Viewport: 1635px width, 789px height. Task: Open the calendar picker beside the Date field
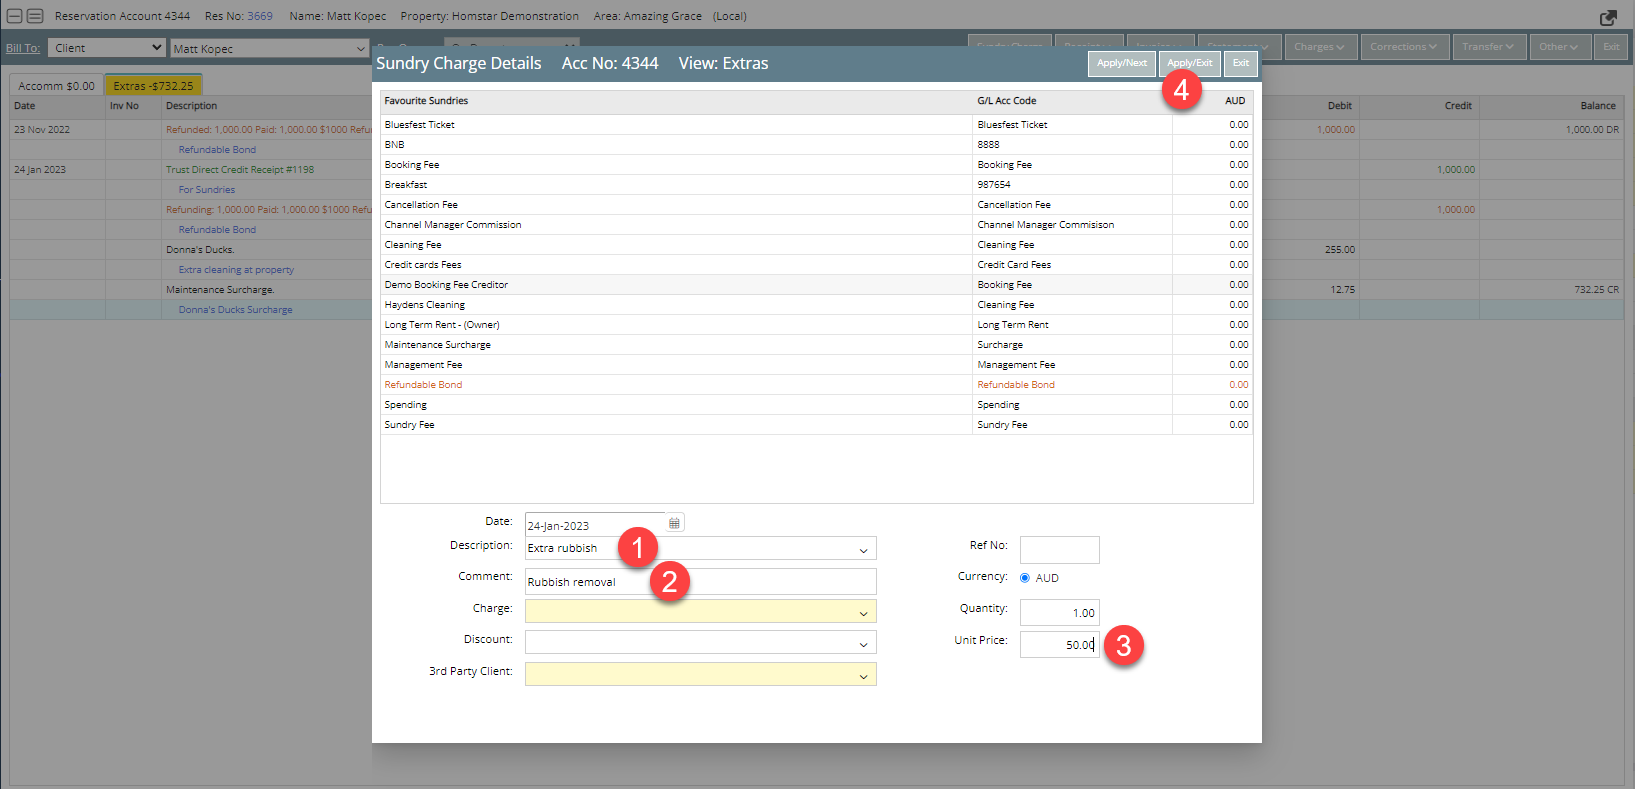click(x=675, y=523)
